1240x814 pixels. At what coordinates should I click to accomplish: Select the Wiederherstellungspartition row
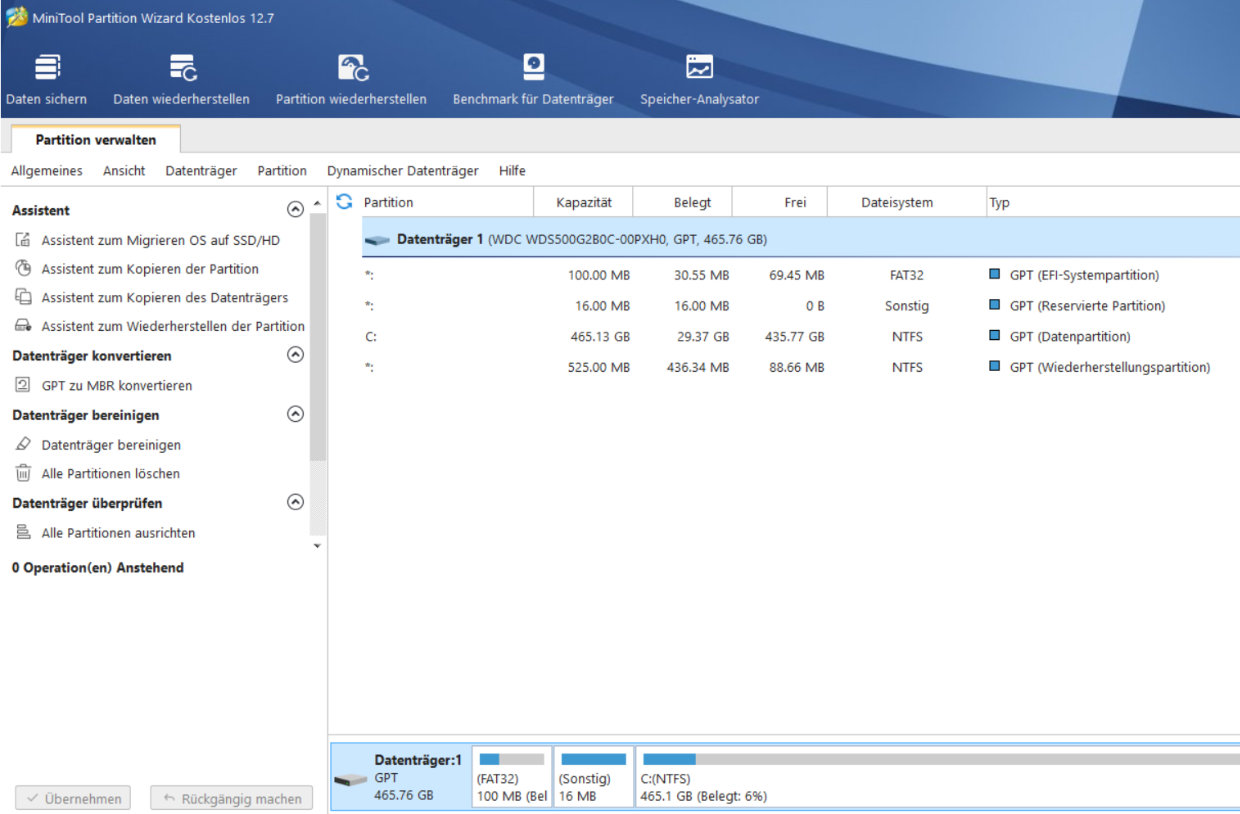(x=800, y=367)
